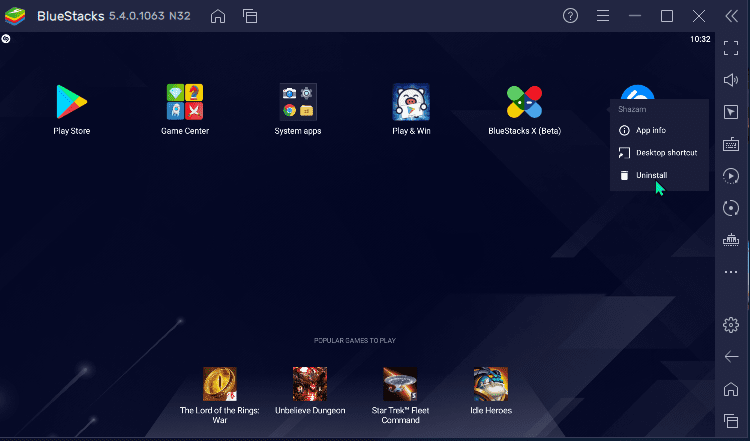Click the BlueStacks logo
750x441 pixels.
(x=15, y=16)
